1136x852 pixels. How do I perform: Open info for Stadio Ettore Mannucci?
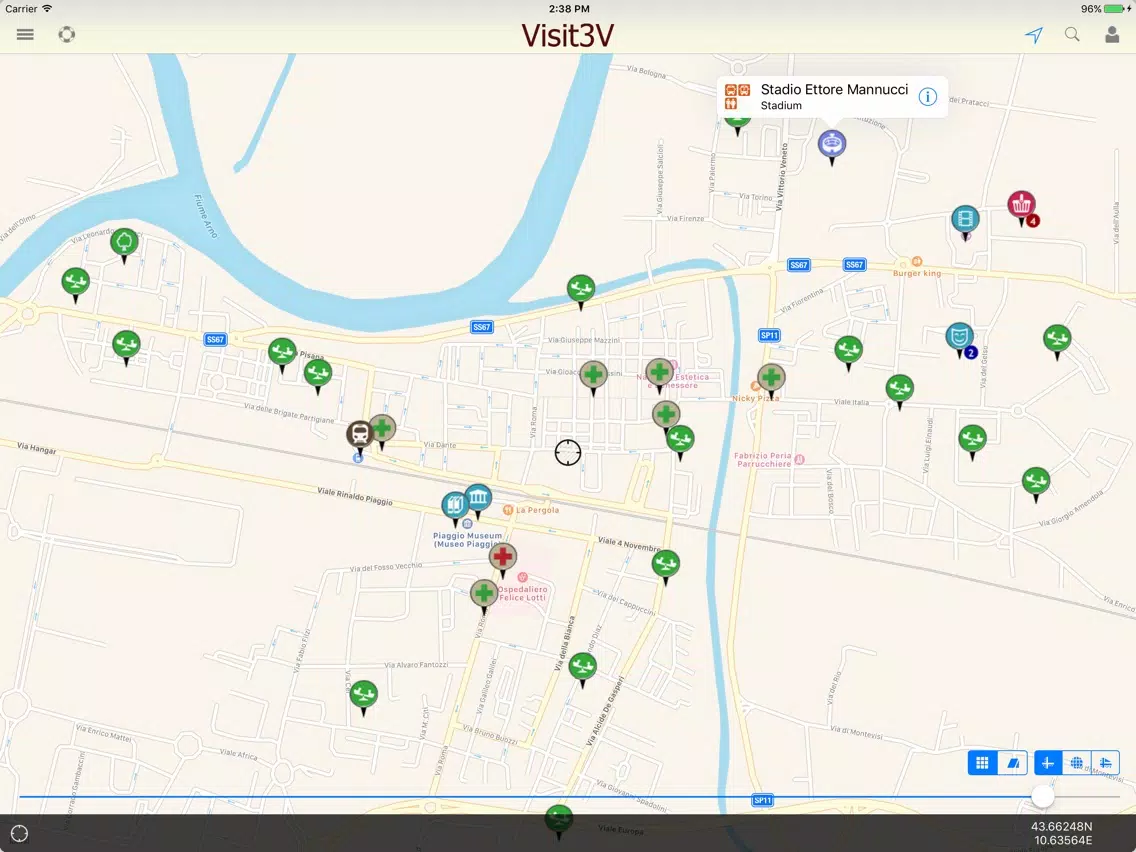pyautogui.click(x=928, y=96)
